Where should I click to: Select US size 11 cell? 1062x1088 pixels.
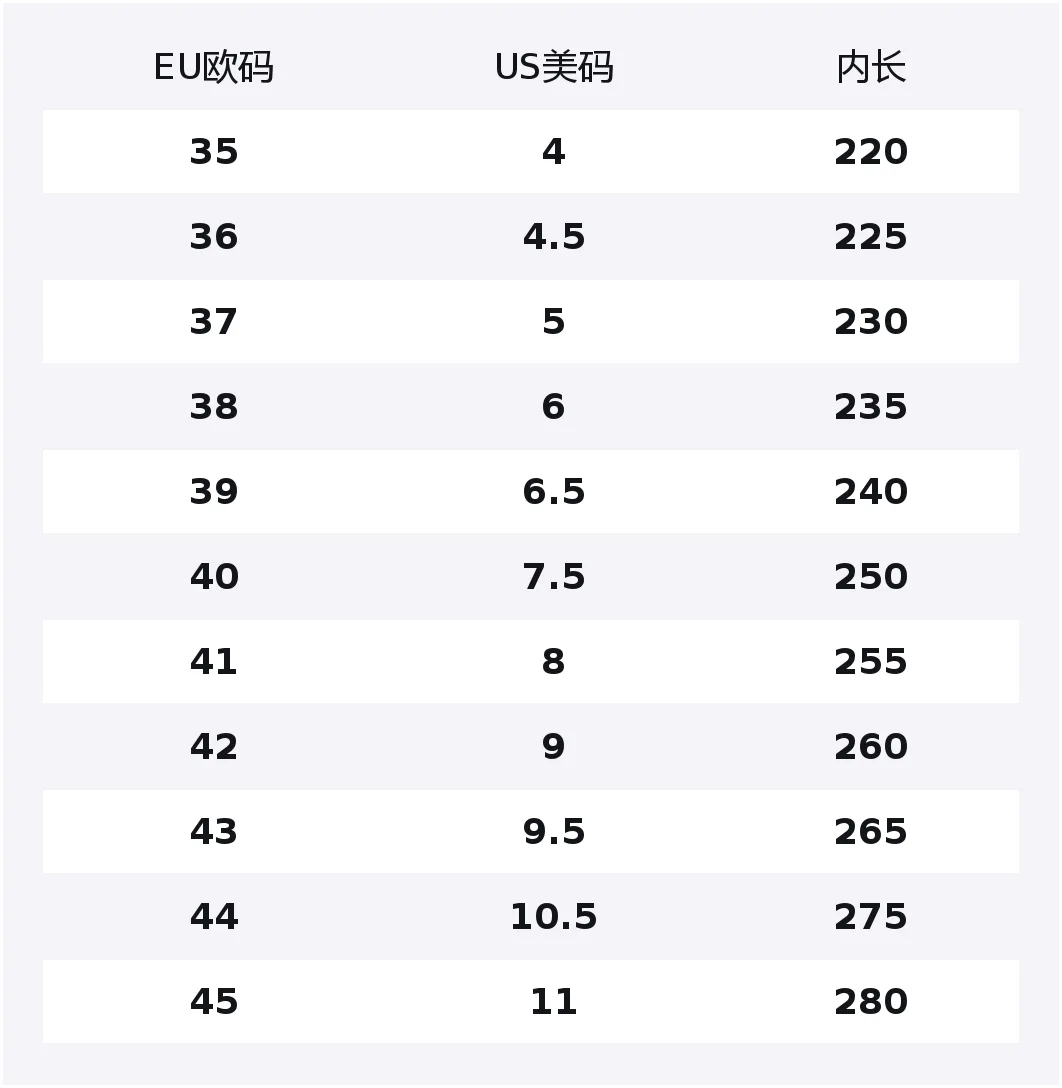pyautogui.click(x=553, y=1002)
